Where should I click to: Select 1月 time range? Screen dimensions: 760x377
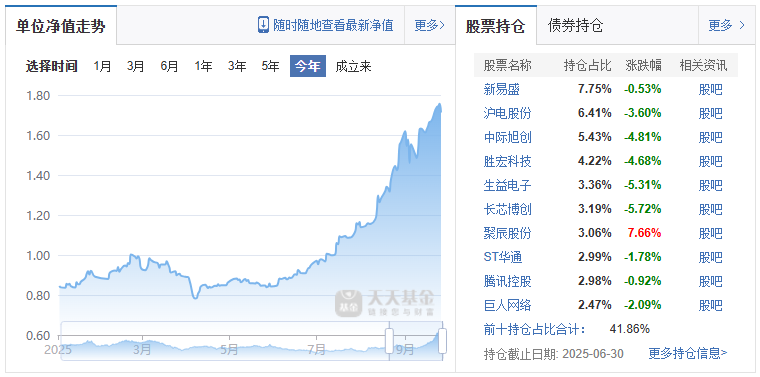102,66
